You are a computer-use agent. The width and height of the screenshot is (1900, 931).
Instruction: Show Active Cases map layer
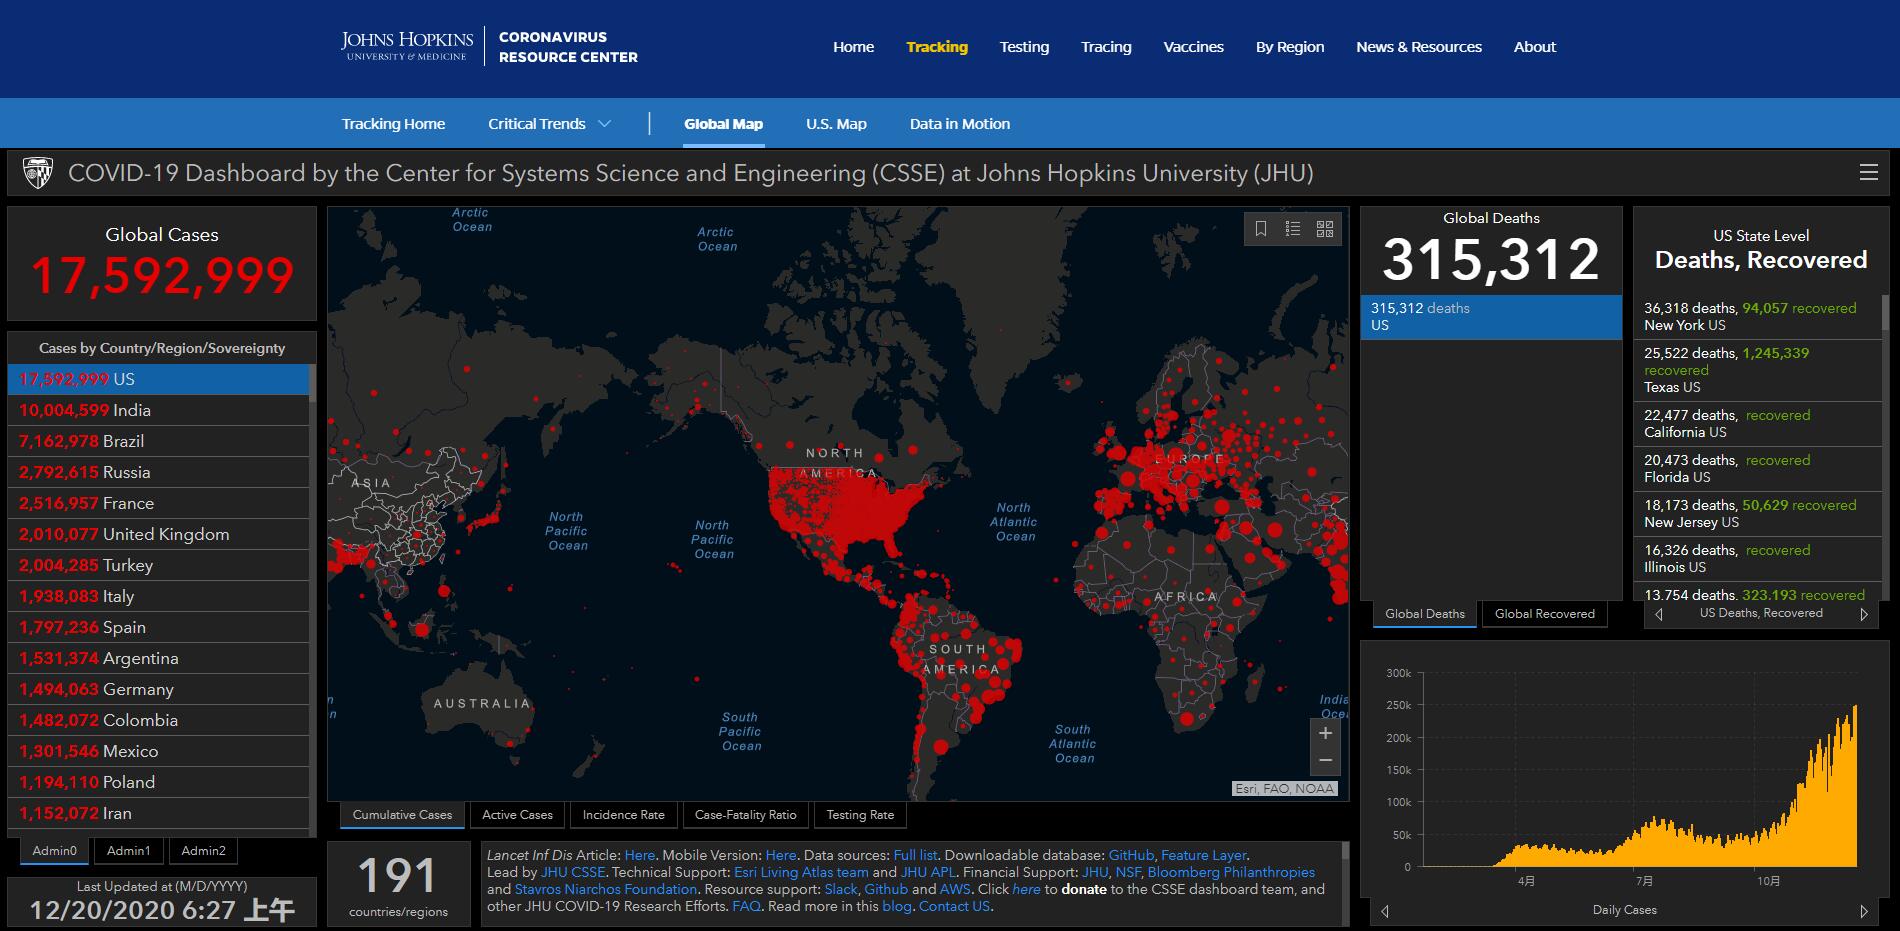click(x=517, y=815)
